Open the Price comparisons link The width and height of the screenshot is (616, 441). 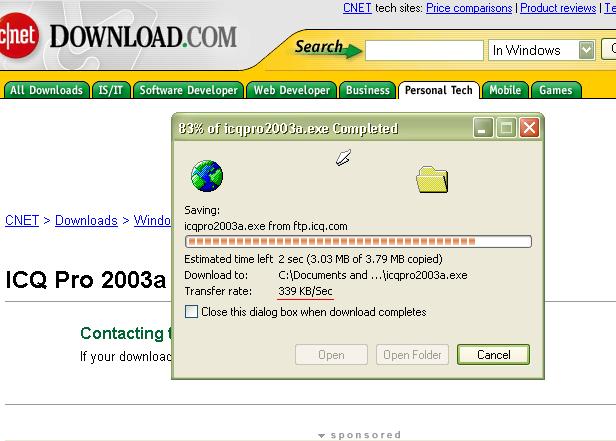pyautogui.click(x=469, y=8)
